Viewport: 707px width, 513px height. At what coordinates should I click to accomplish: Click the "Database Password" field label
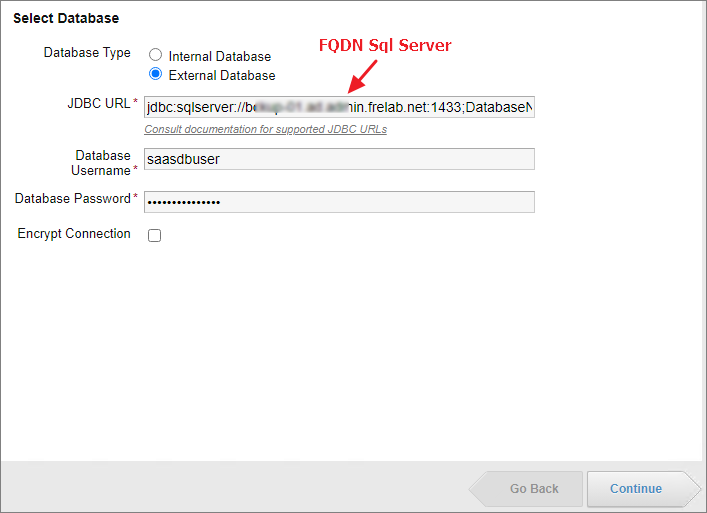click(x=72, y=199)
